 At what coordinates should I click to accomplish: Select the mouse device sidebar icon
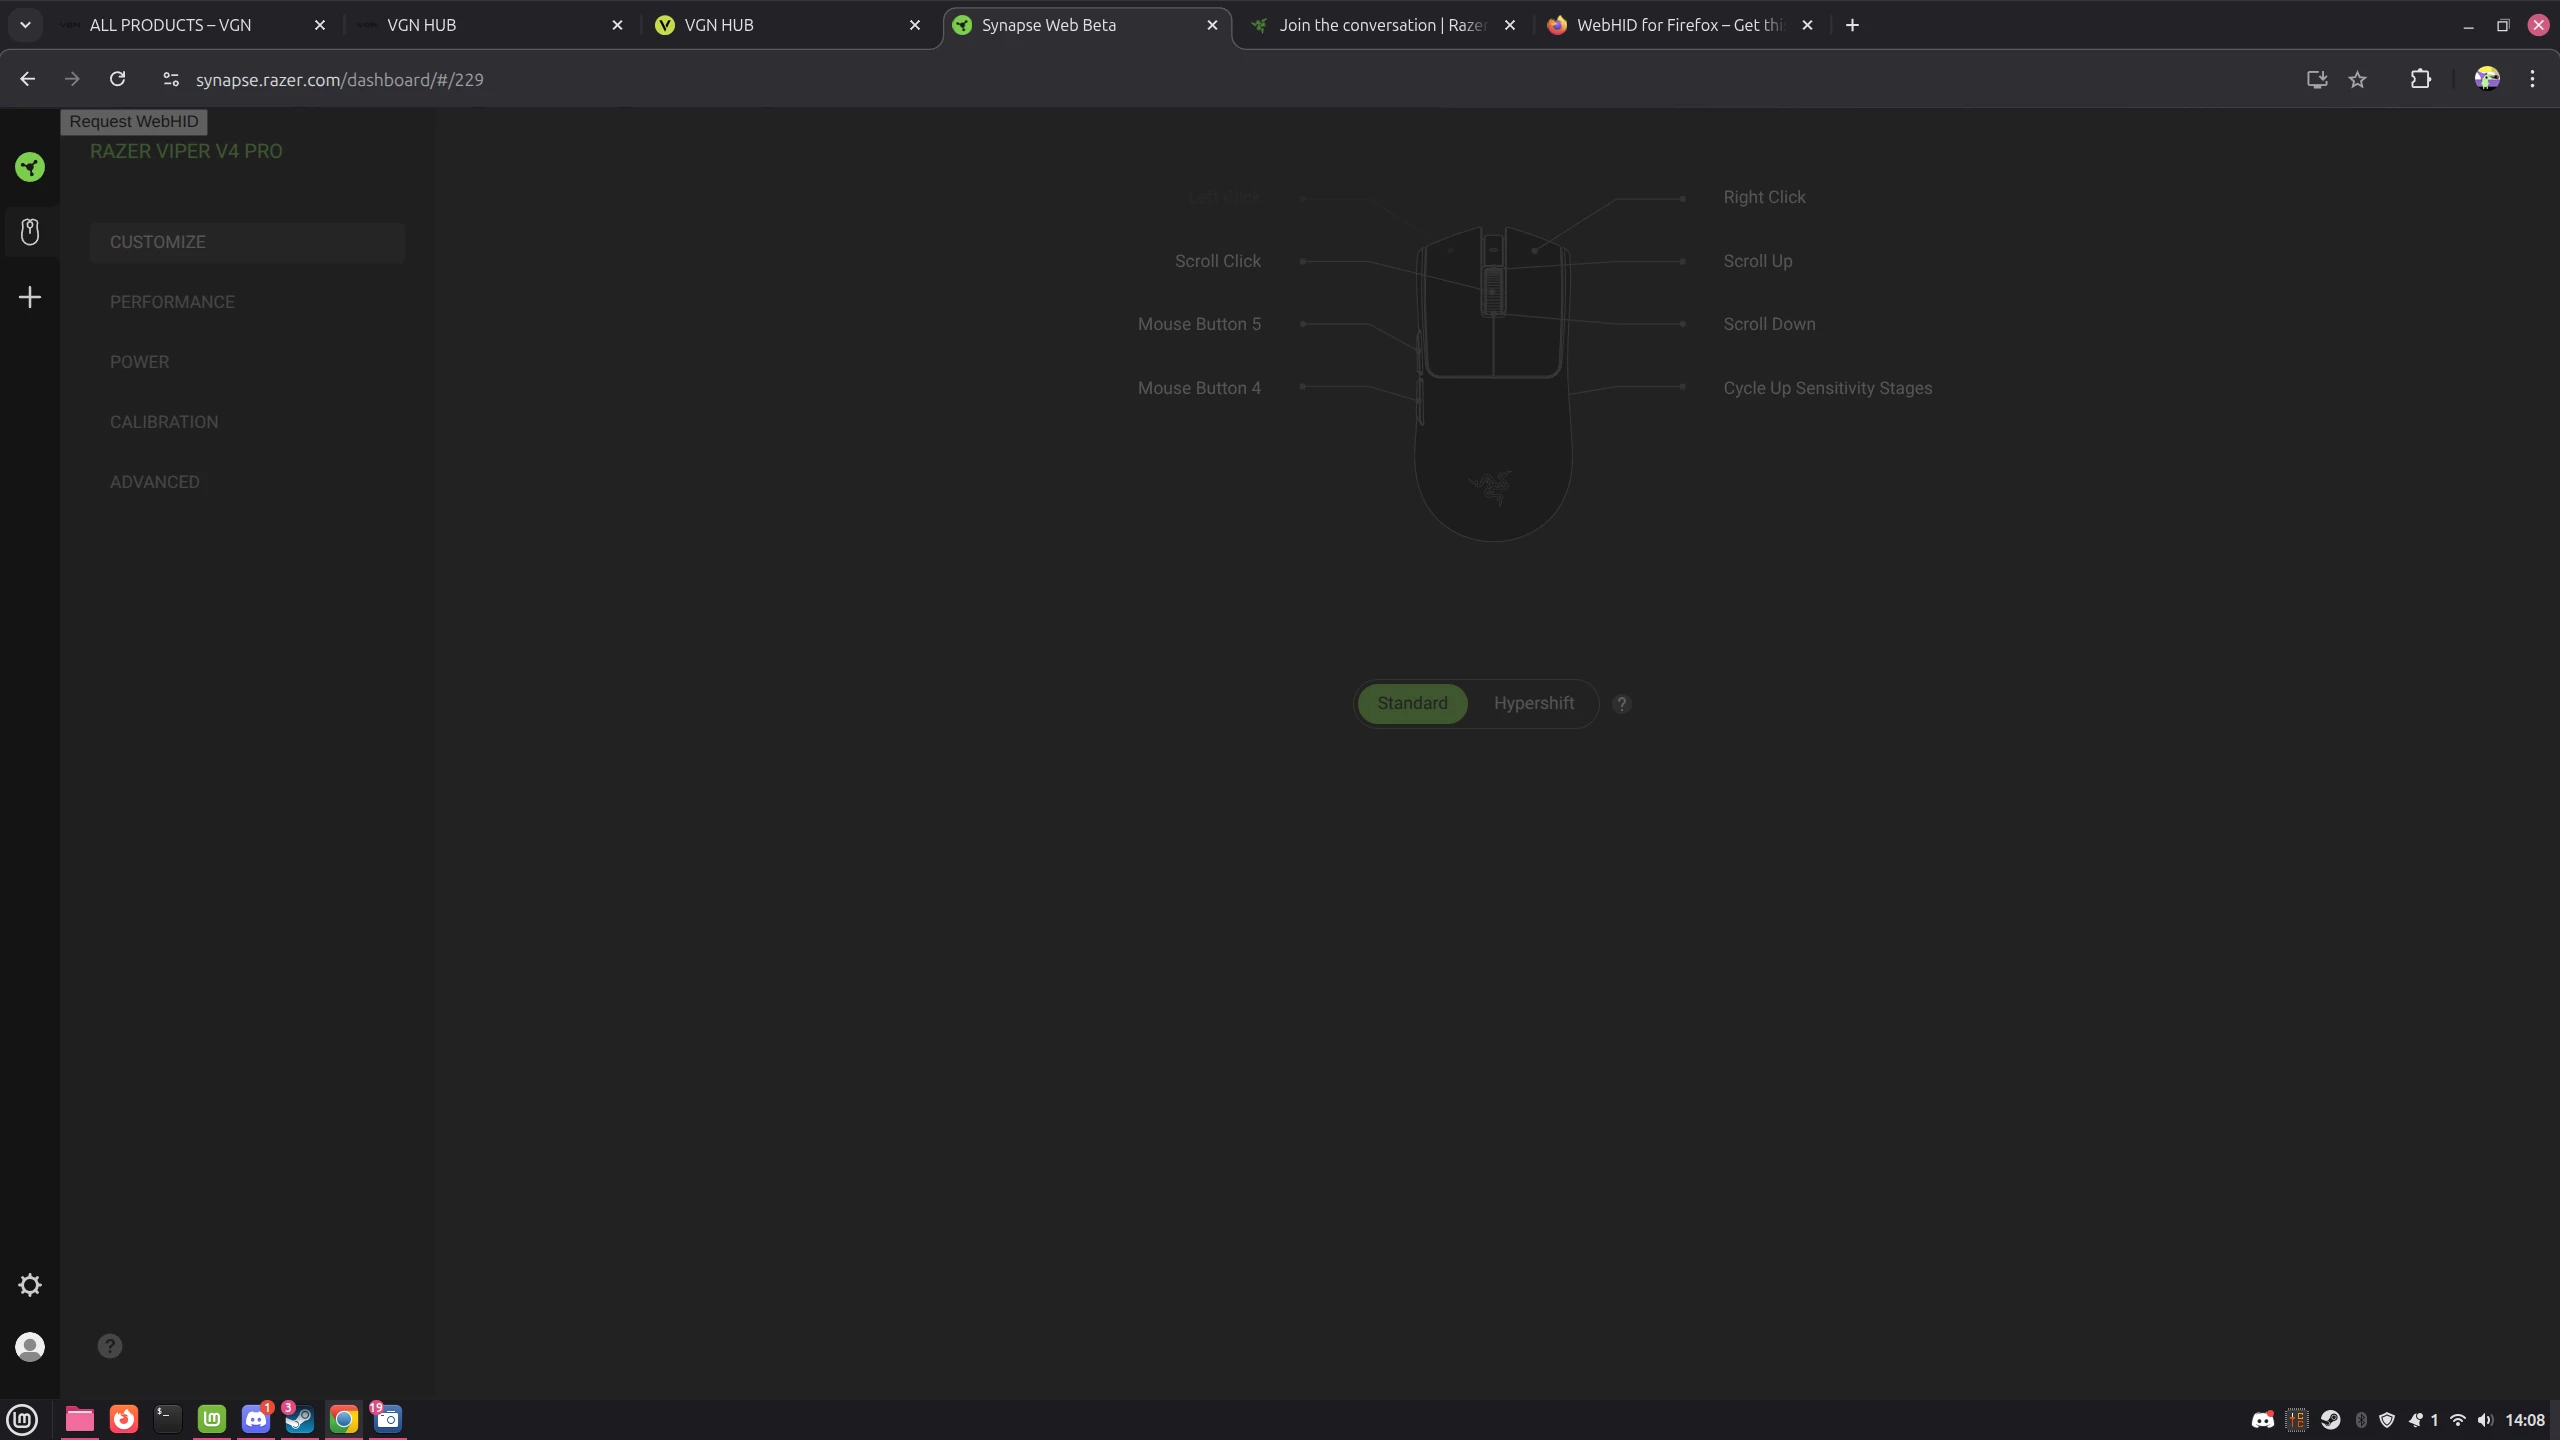point(30,232)
